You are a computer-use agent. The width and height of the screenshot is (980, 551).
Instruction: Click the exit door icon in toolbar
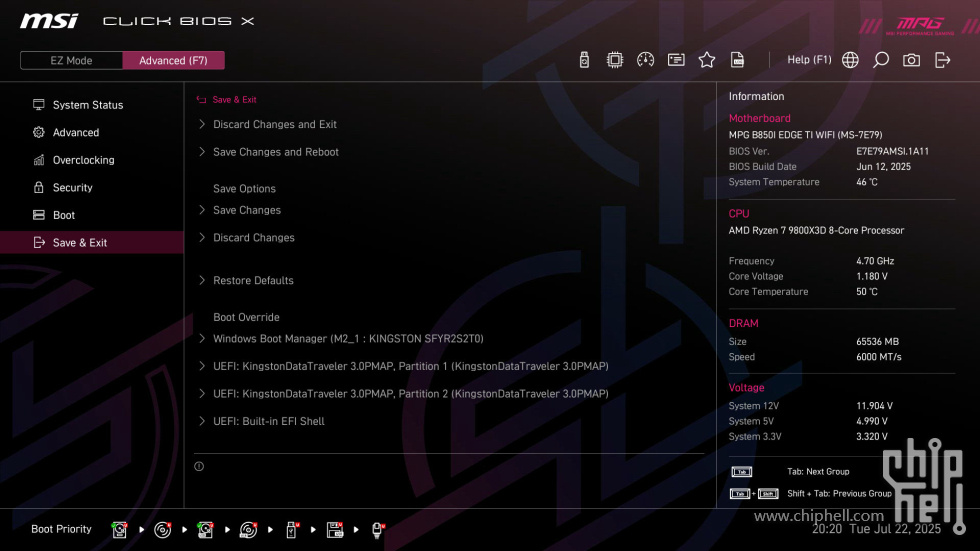[942, 60]
